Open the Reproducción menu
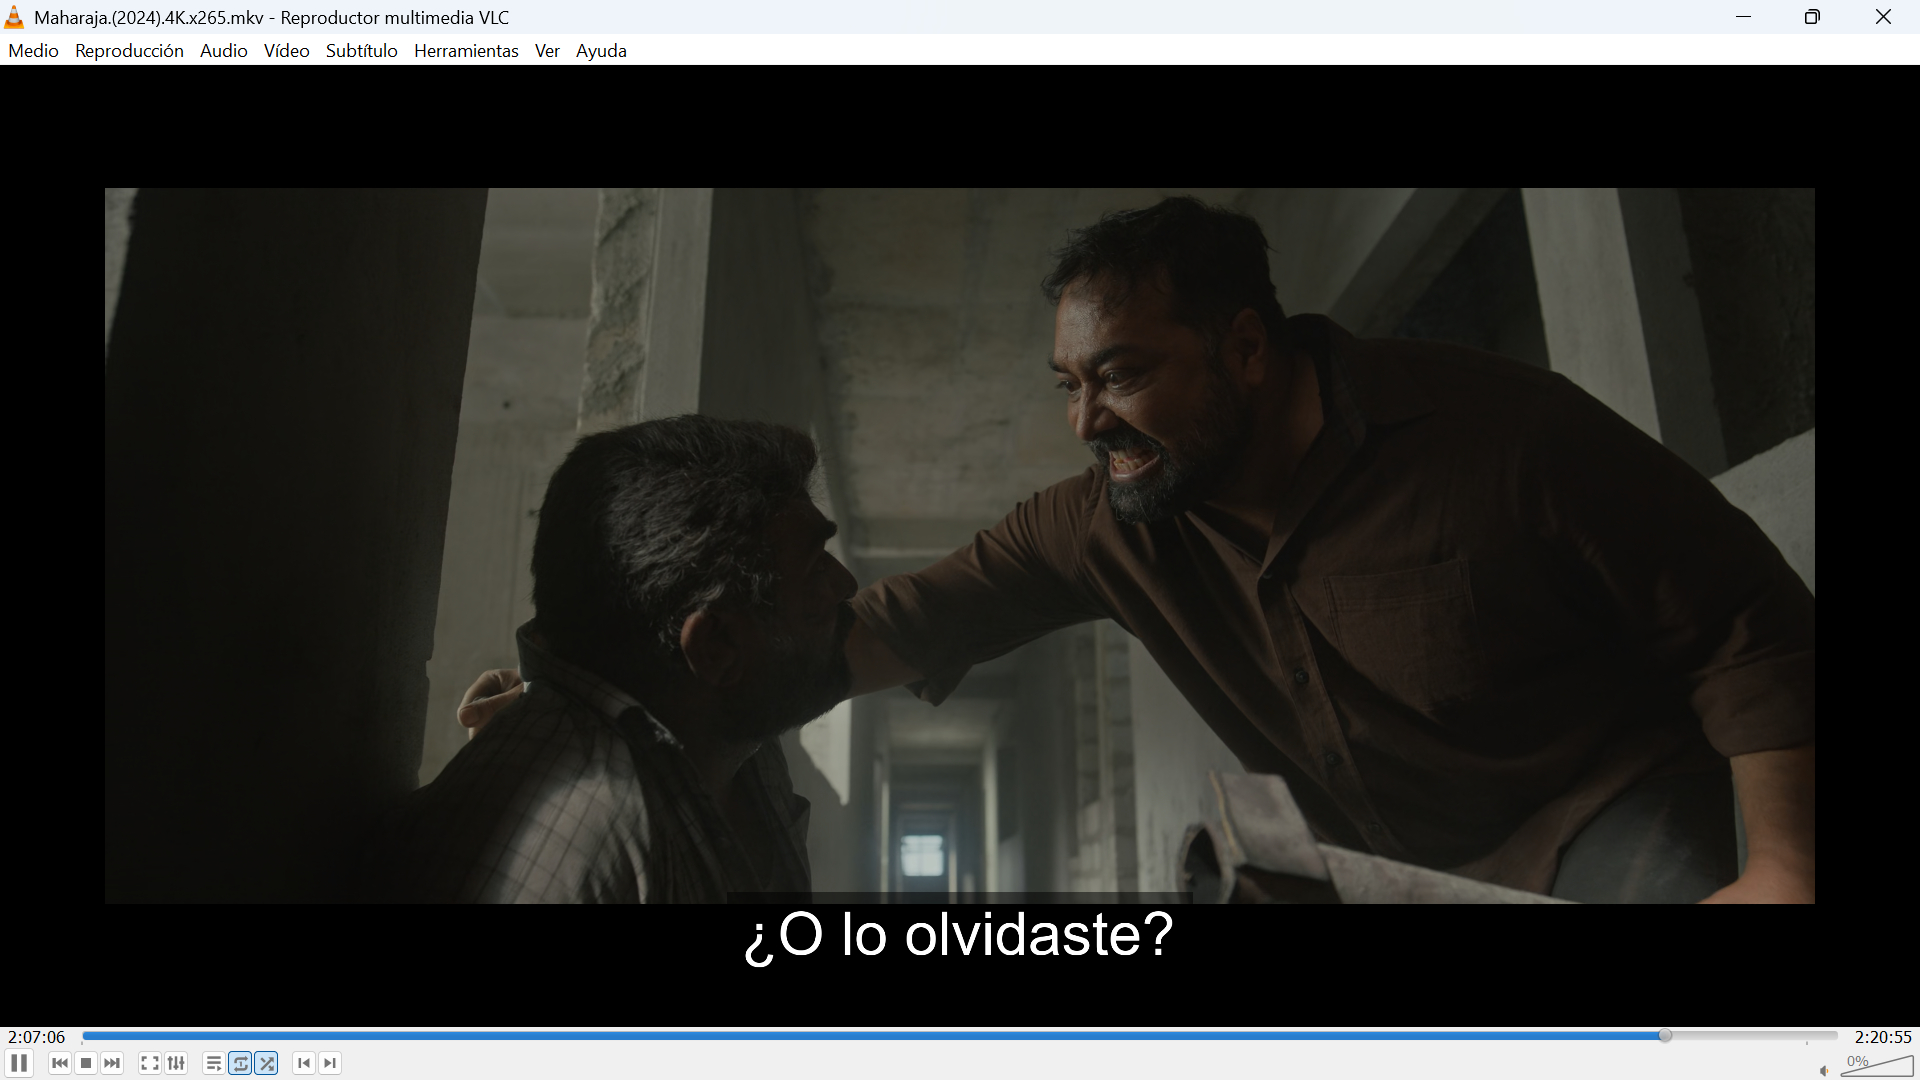Screen dimensions: 1920x1080 (x=129, y=51)
